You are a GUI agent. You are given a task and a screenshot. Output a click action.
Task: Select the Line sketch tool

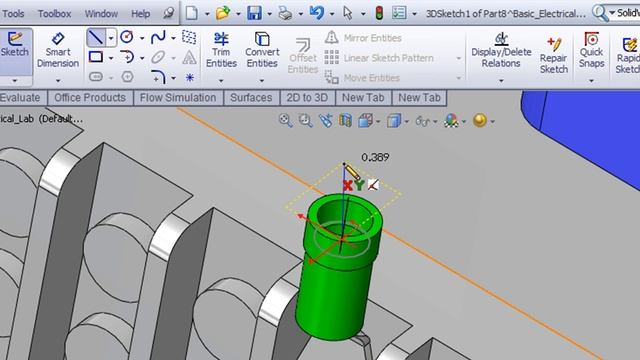(x=96, y=38)
